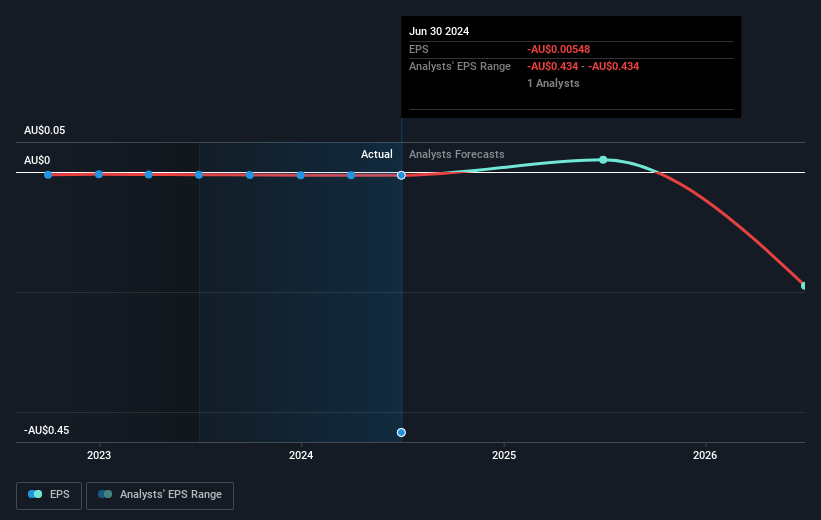Select the Jun 30 2024 EPS data point
Screen dimensions: 821x520
pos(401,175)
